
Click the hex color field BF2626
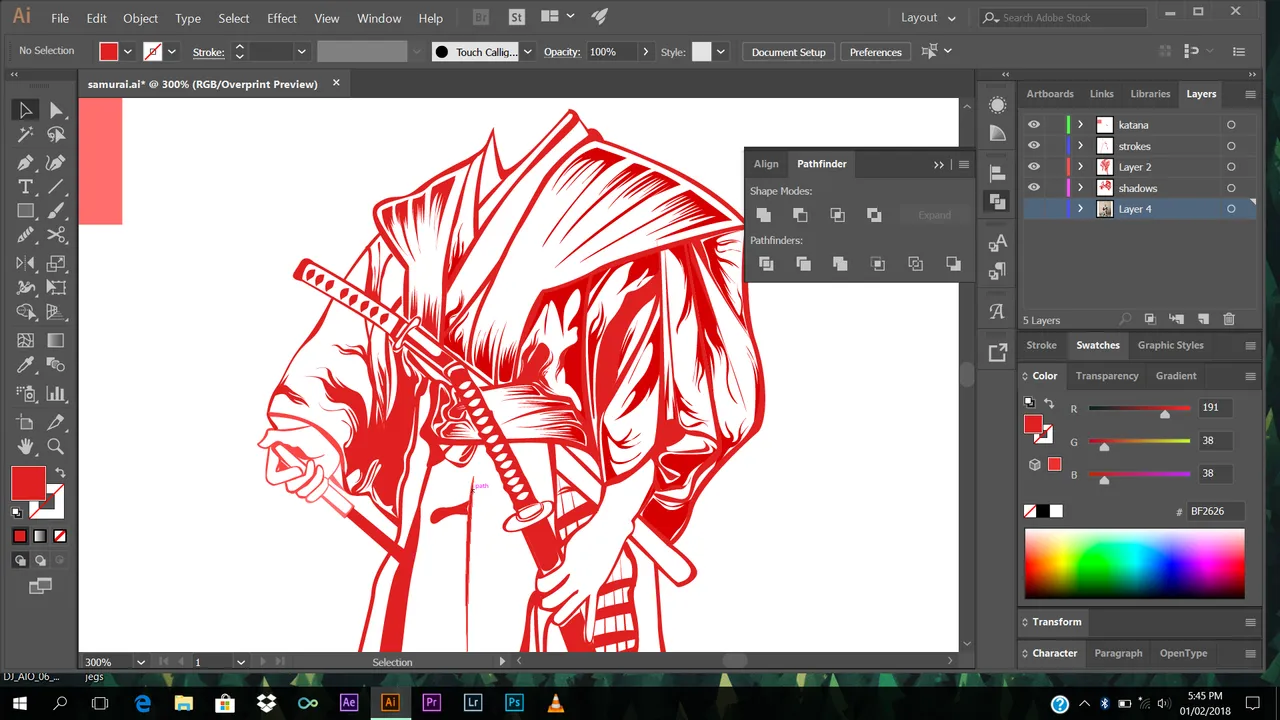[1215, 511]
